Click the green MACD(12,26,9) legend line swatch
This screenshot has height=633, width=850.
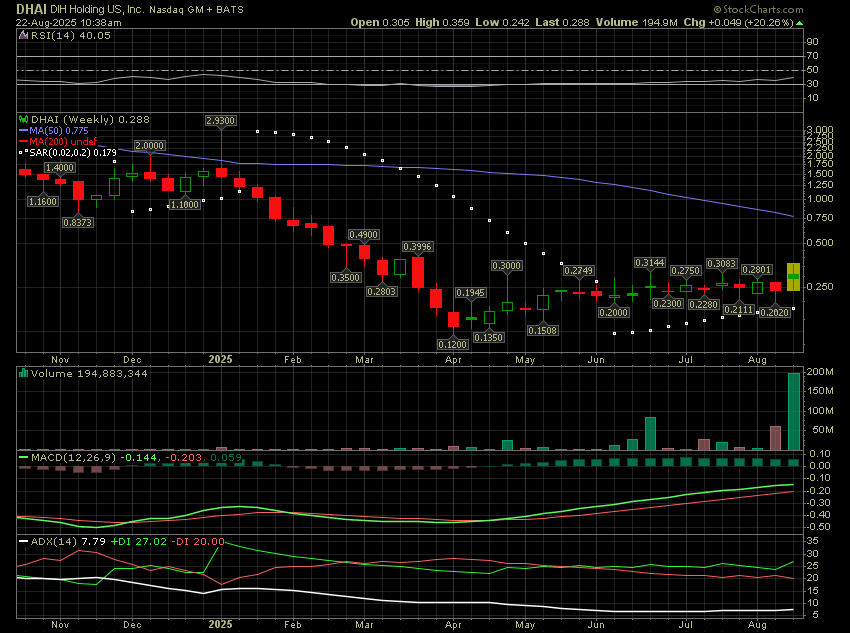click(23, 457)
